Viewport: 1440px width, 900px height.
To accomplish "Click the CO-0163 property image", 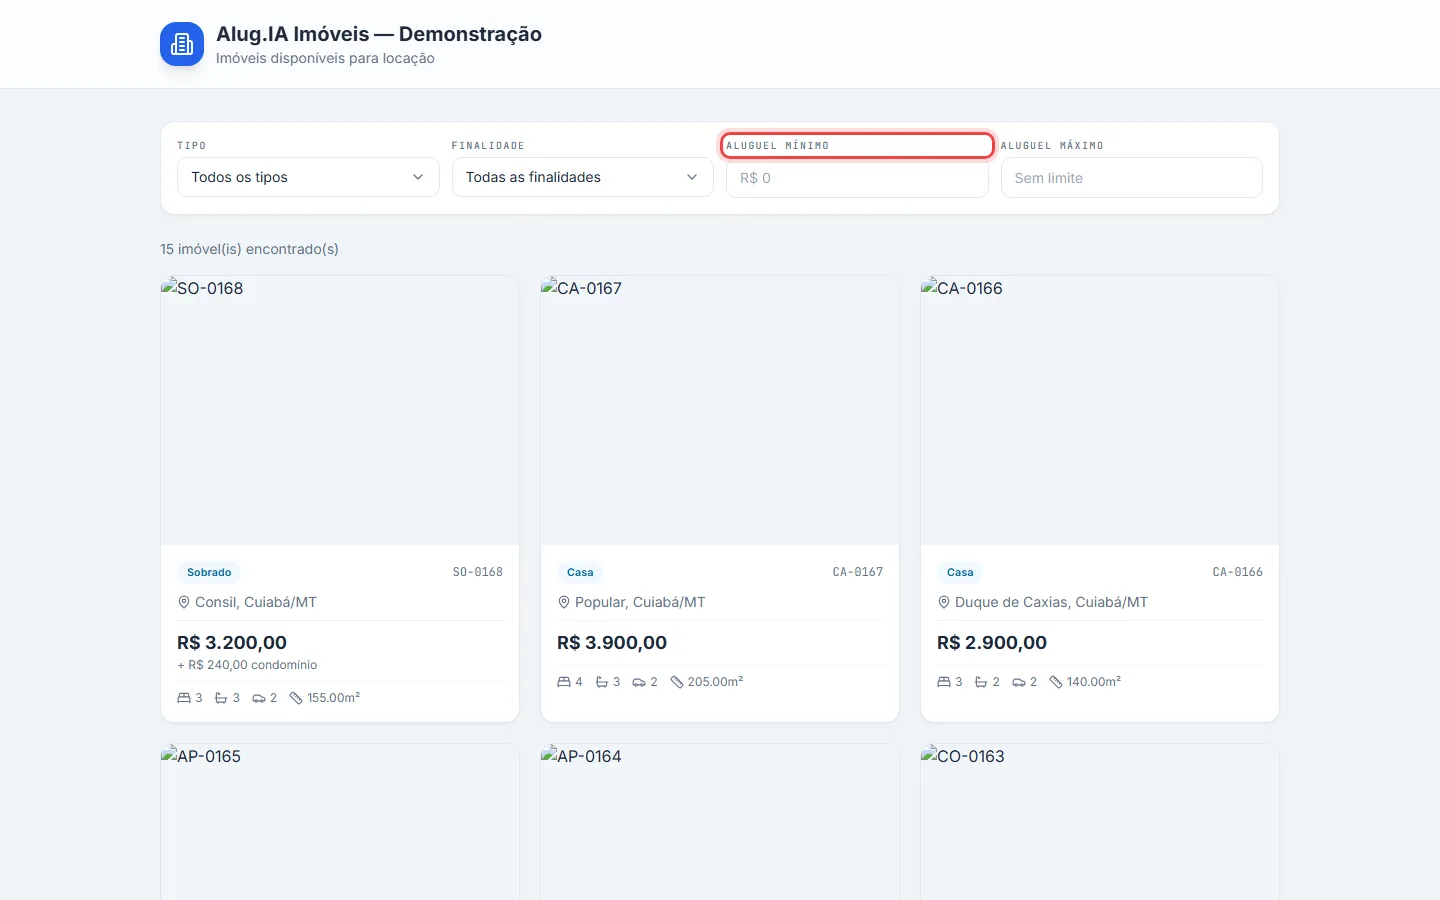I will (1100, 822).
